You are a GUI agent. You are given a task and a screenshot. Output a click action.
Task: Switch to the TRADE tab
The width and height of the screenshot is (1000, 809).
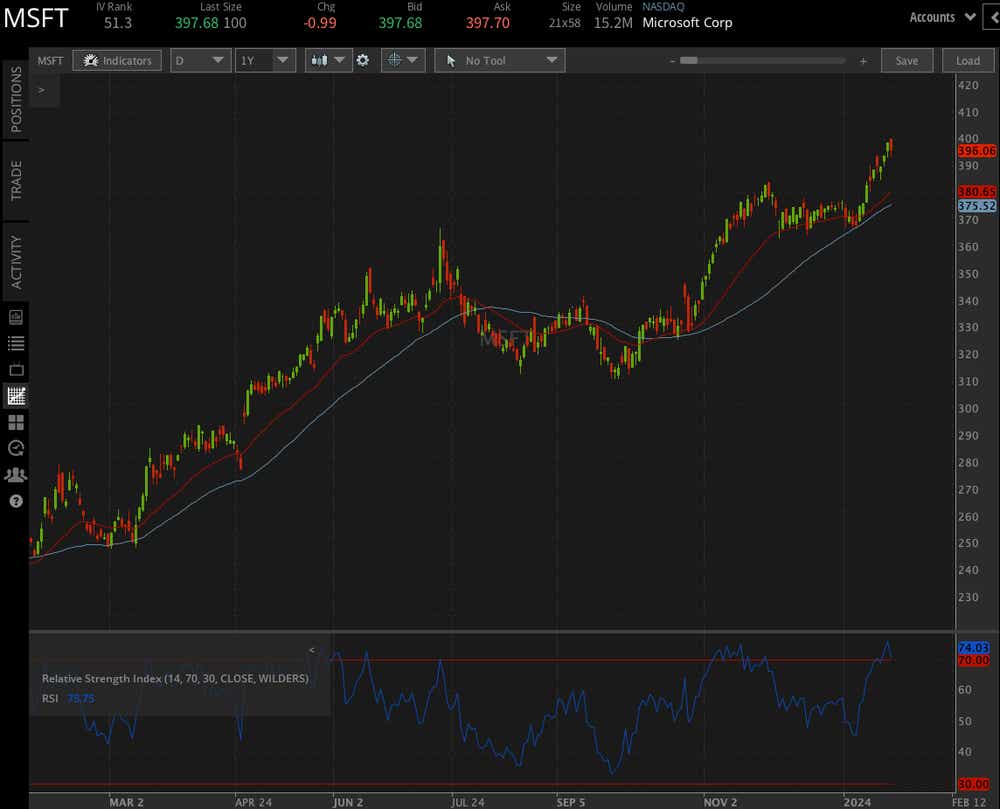click(14, 180)
